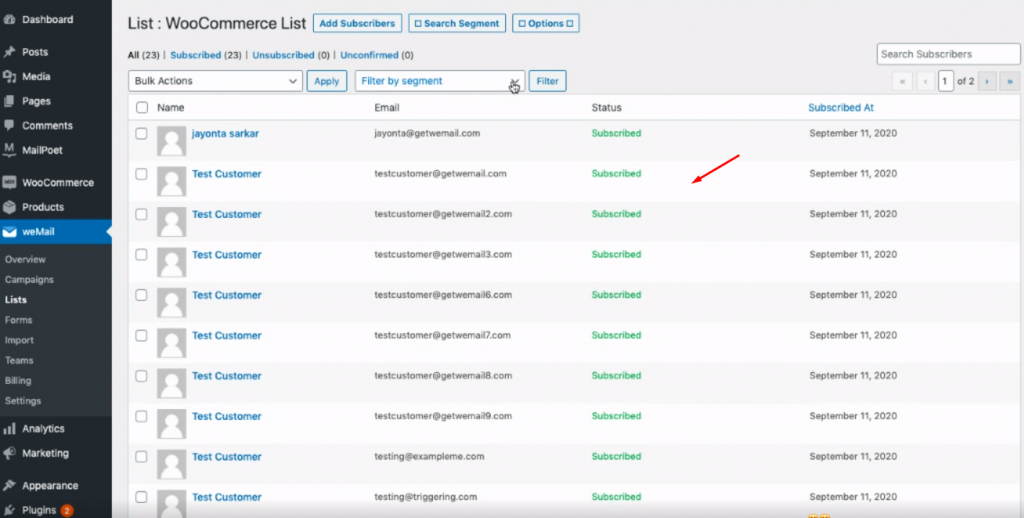Open the Options dropdown button
This screenshot has height=518, width=1024.
click(x=545, y=24)
